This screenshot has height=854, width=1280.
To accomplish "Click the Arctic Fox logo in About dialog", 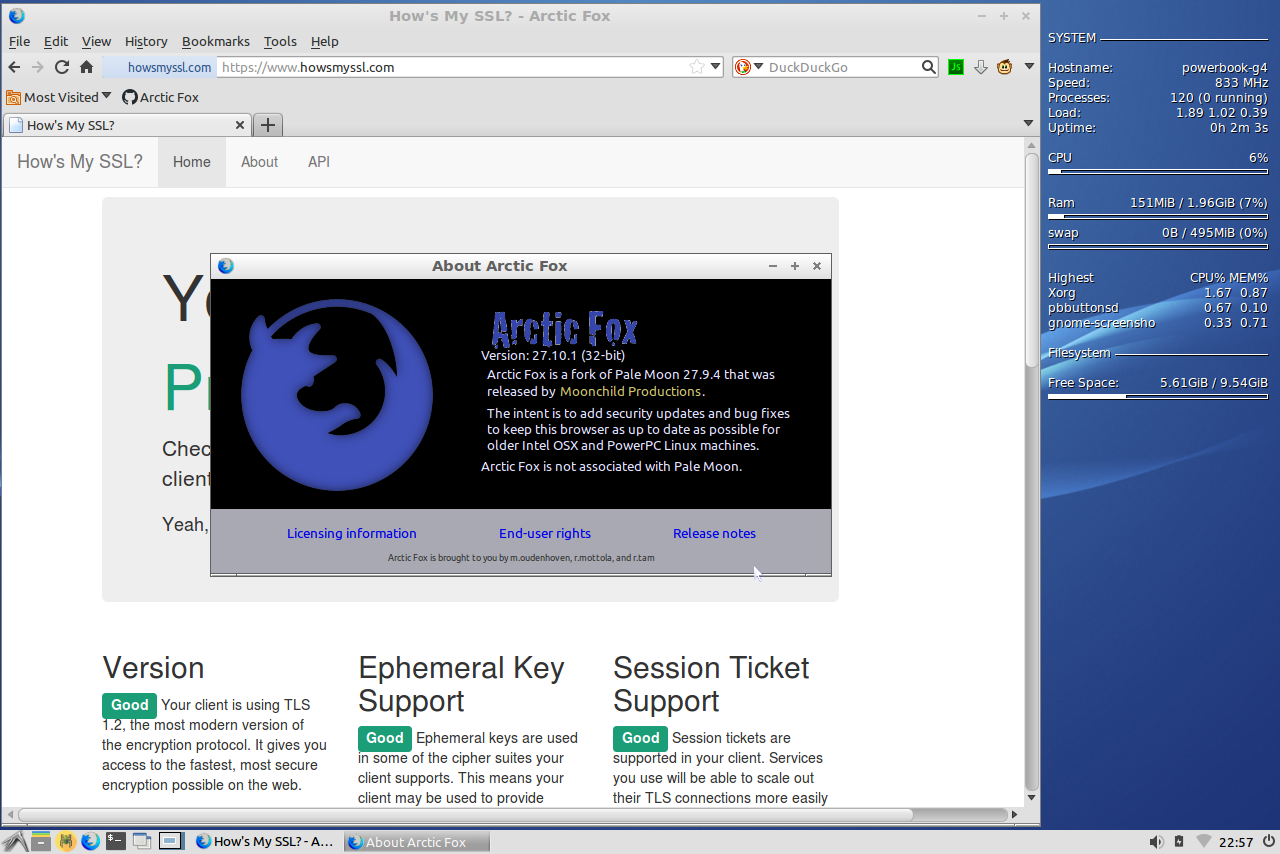I will (337, 395).
